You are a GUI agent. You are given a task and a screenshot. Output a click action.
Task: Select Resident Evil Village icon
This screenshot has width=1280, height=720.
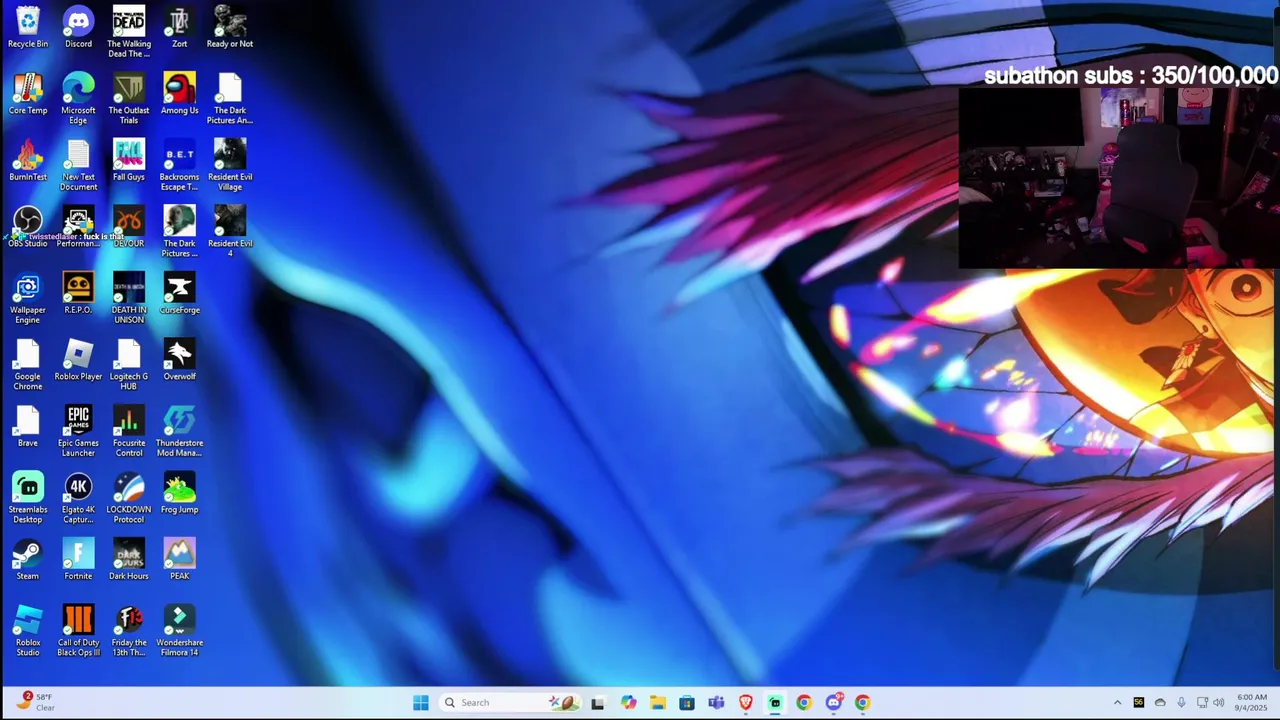point(230,165)
